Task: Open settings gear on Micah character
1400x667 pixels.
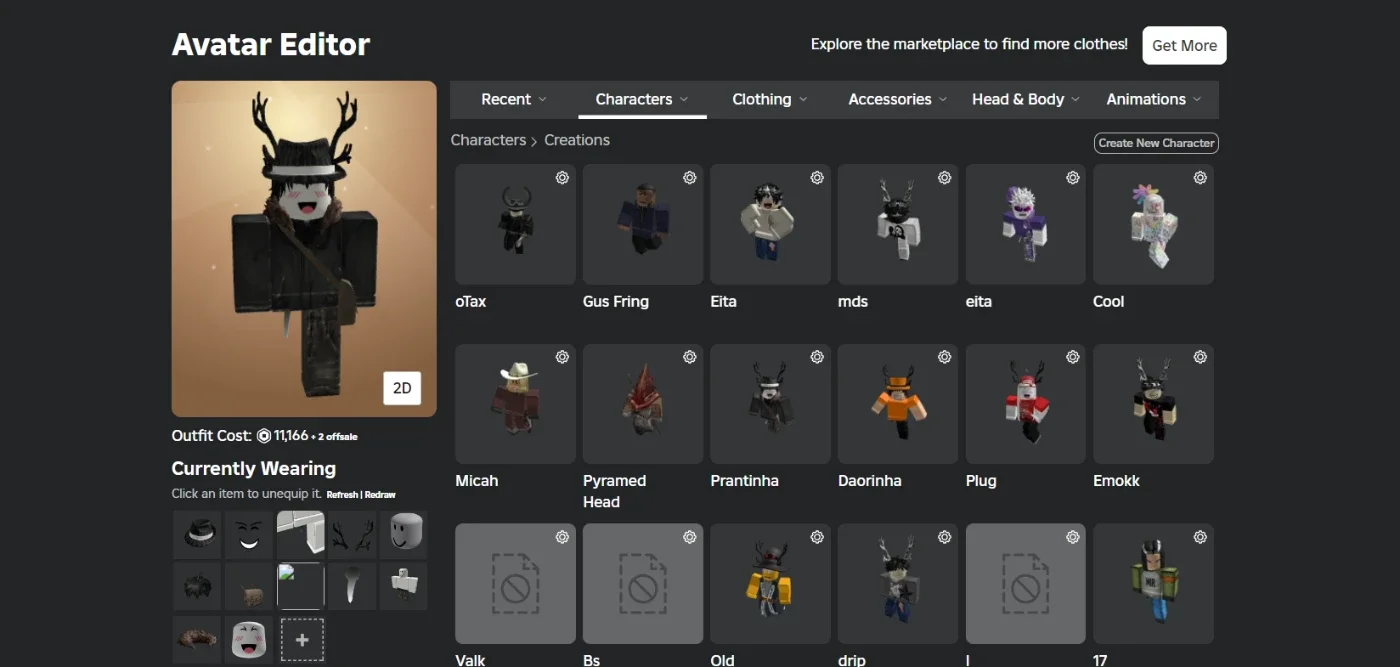Action: [x=562, y=357]
